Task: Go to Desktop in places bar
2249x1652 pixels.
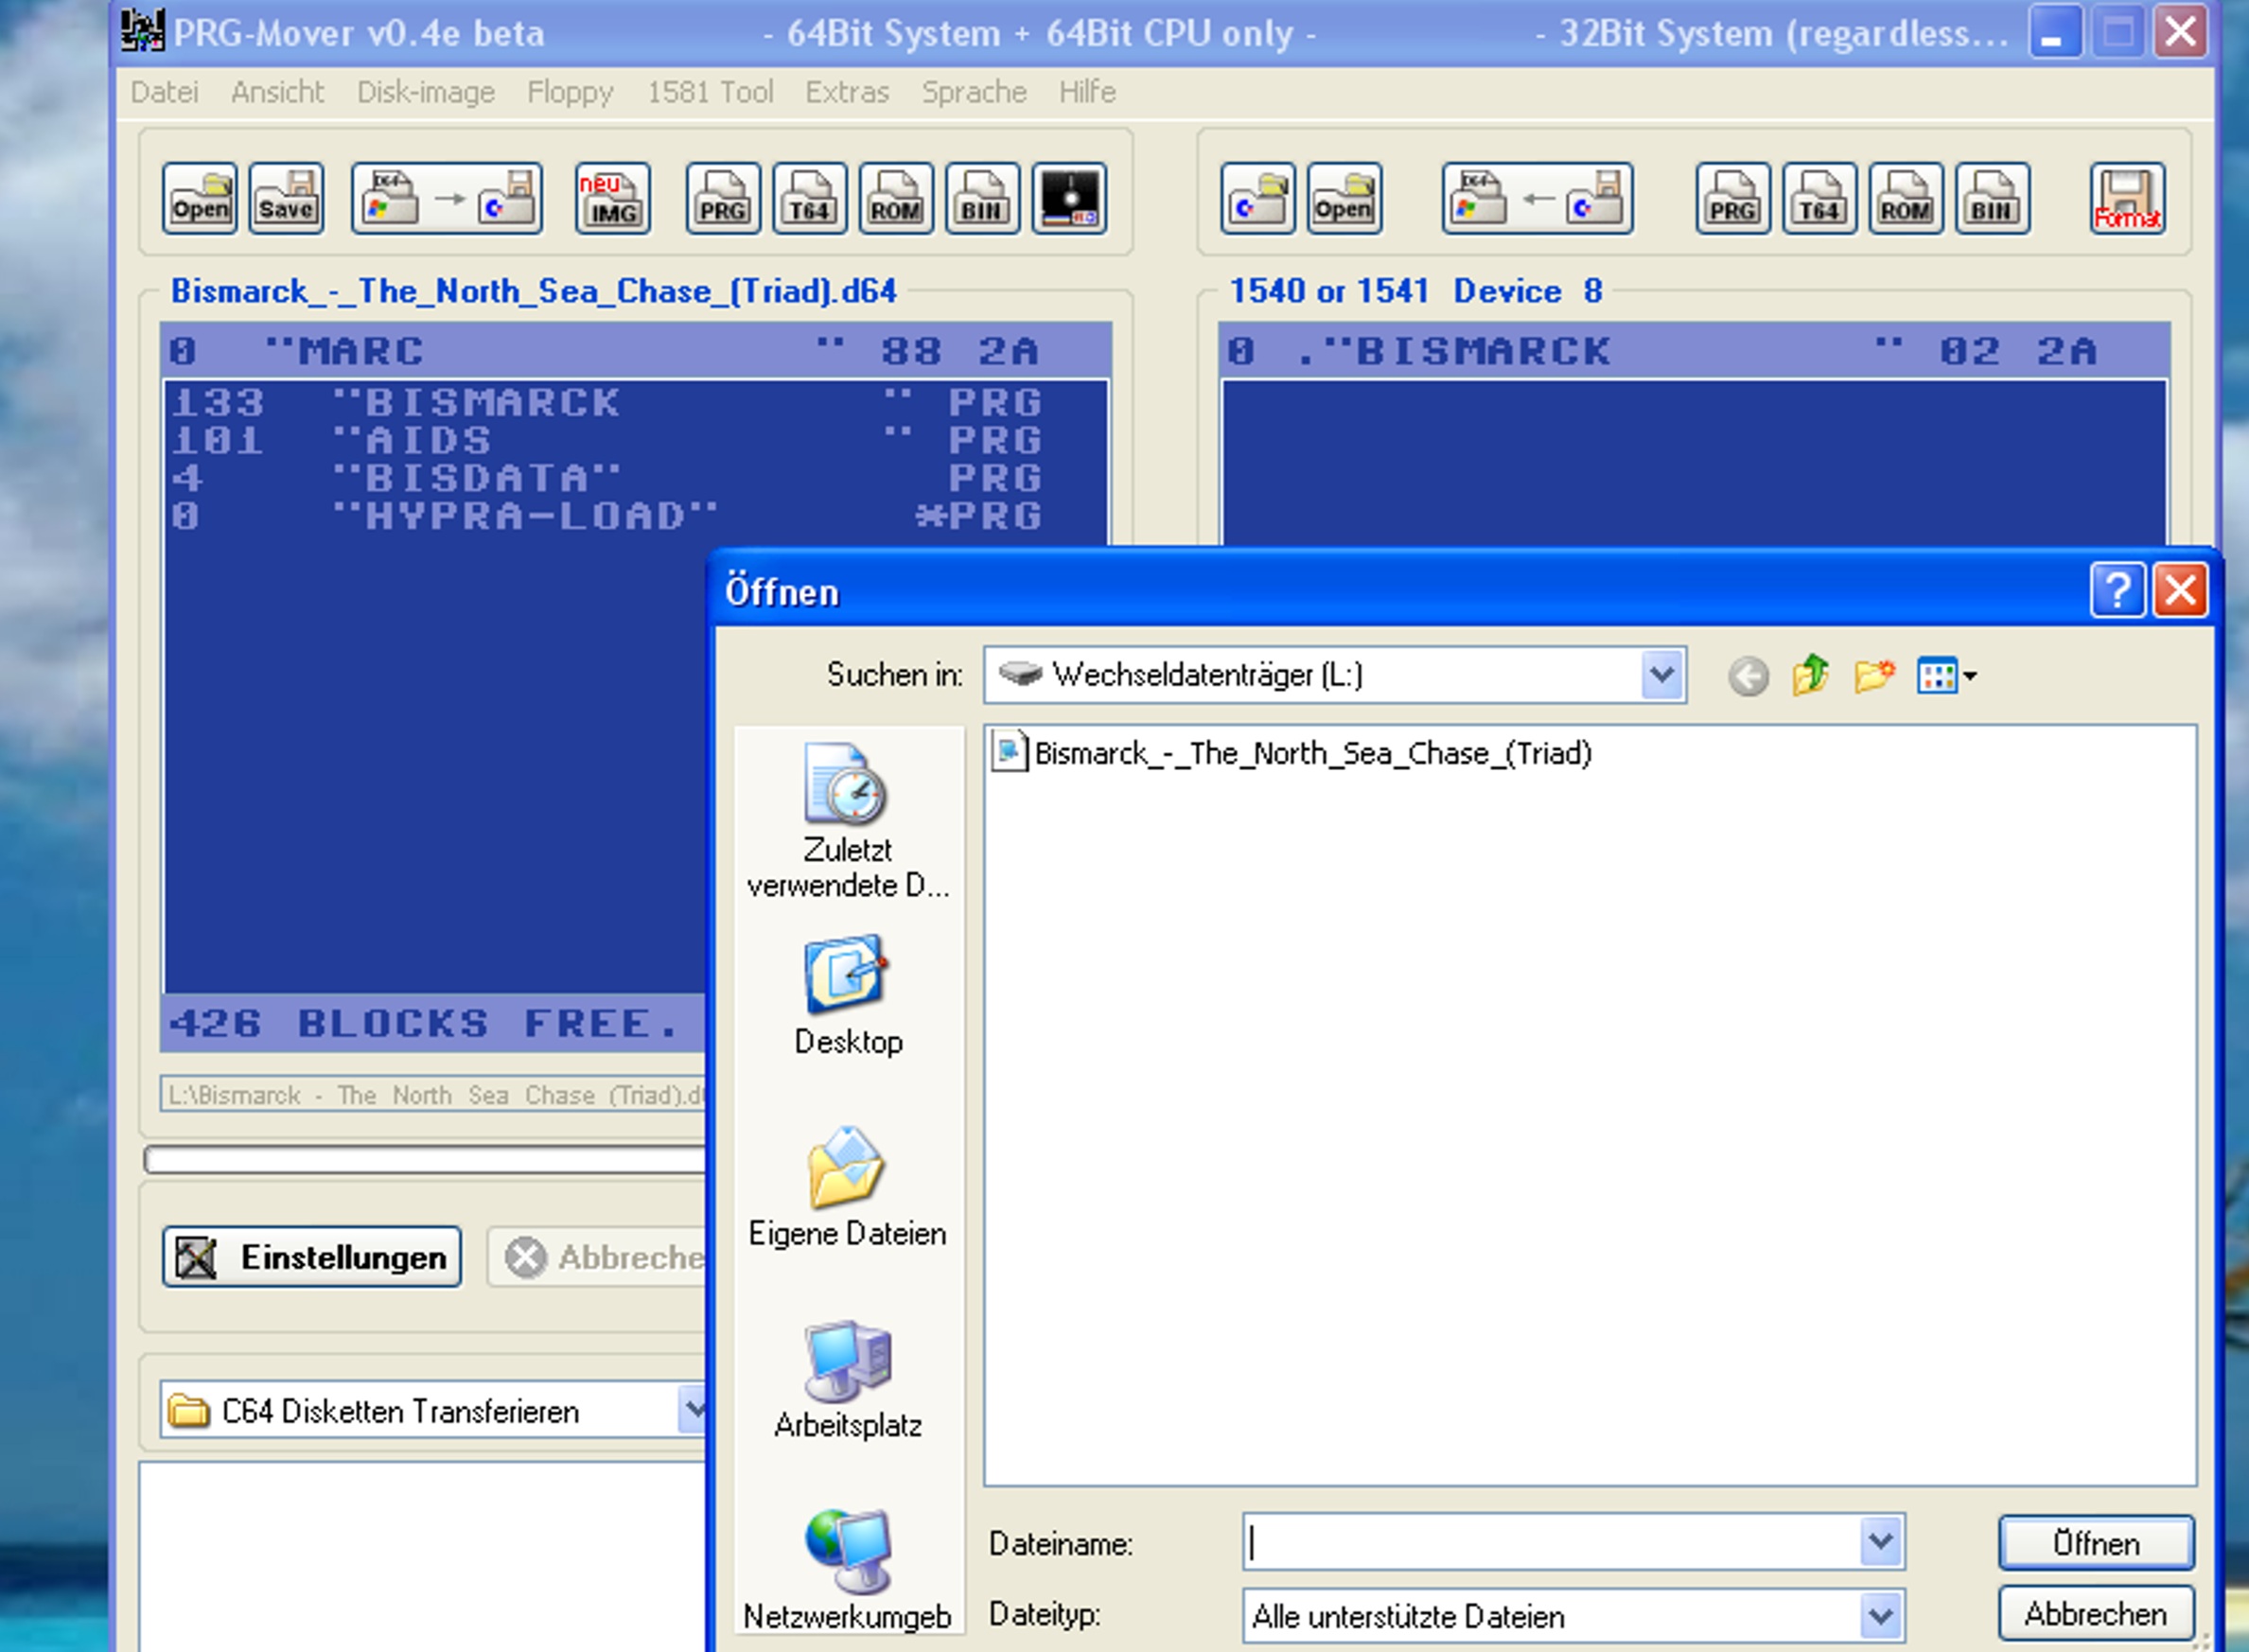Action: coord(847,996)
